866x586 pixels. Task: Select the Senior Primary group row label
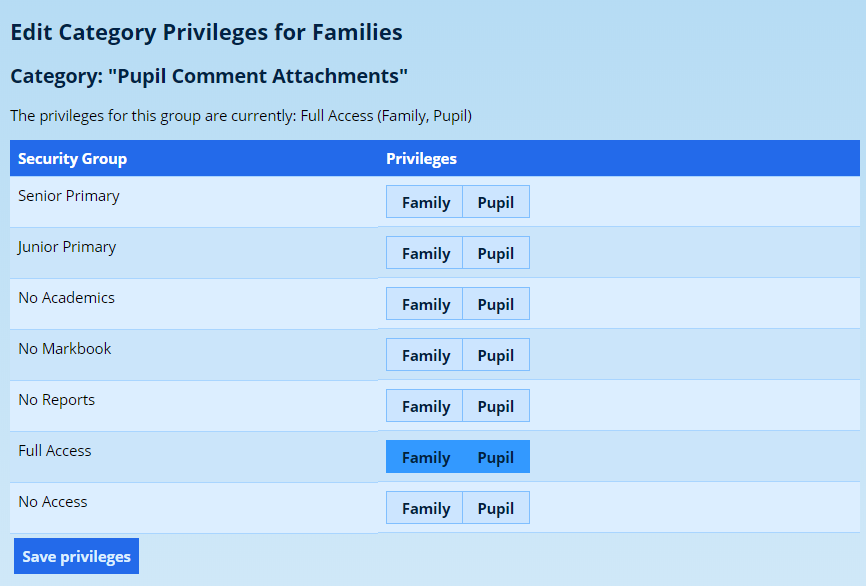(x=69, y=196)
